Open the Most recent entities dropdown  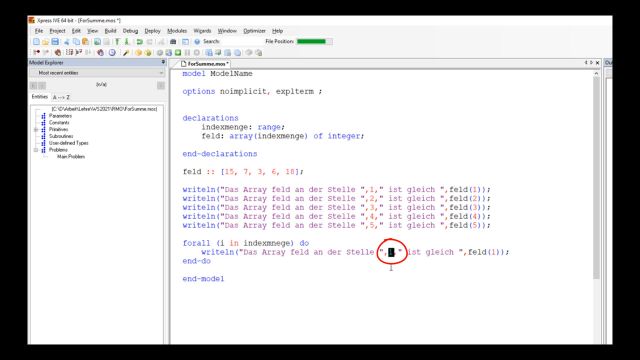(x=97, y=73)
